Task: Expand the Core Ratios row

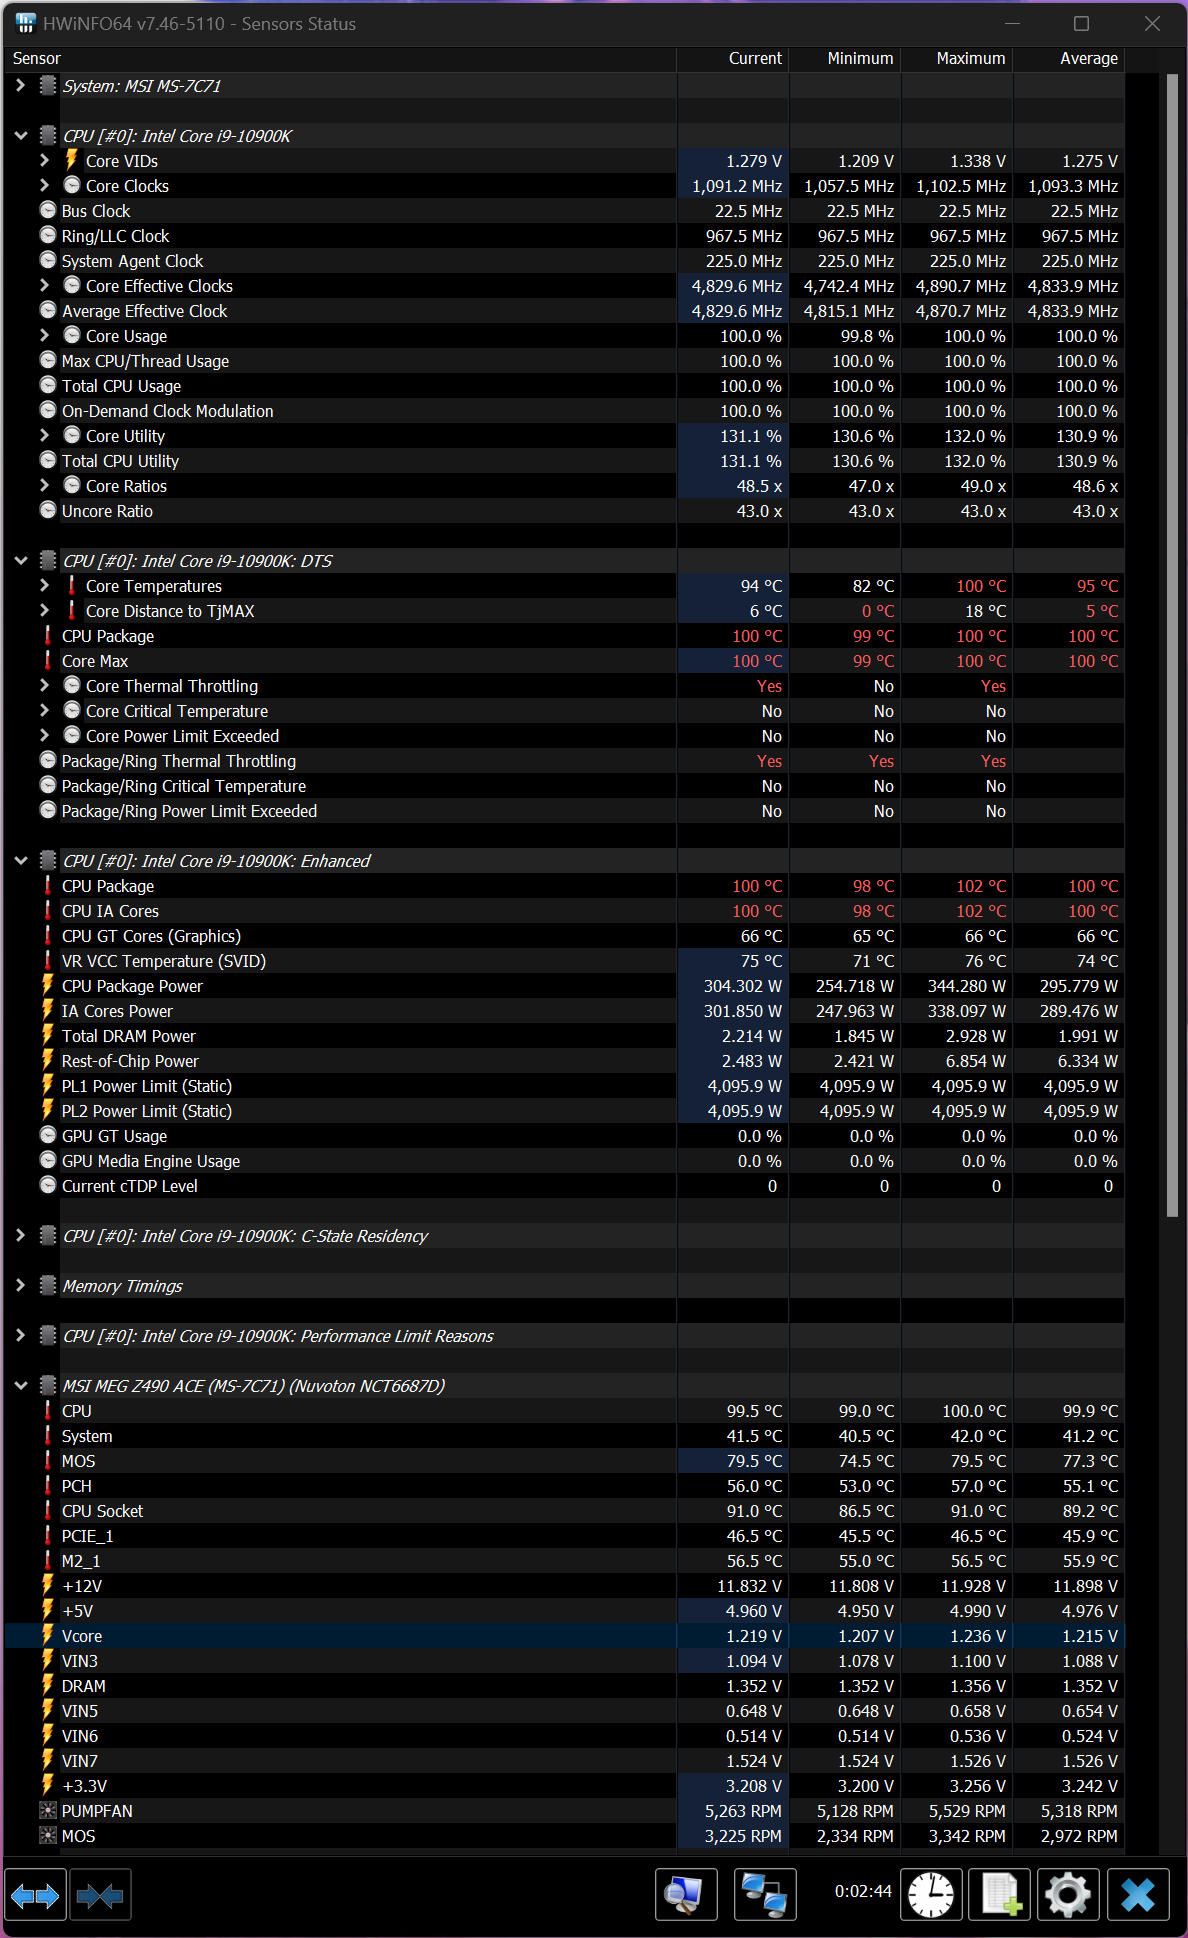Action: pyautogui.click(x=44, y=486)
